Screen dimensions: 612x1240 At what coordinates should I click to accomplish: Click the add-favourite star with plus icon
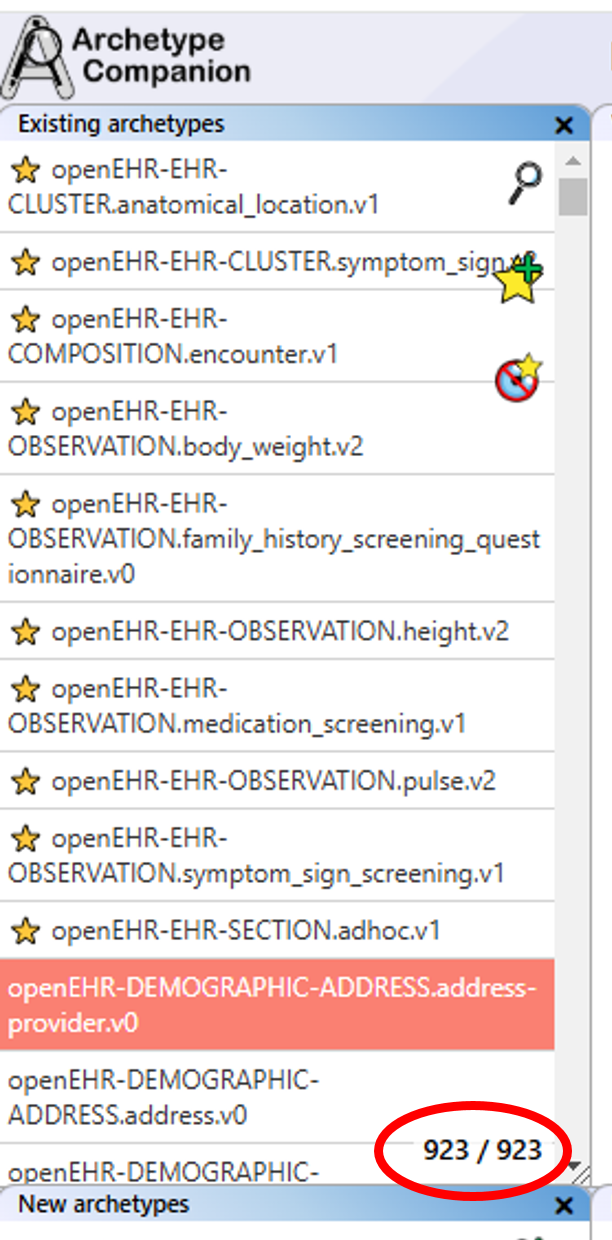(518, 281)
